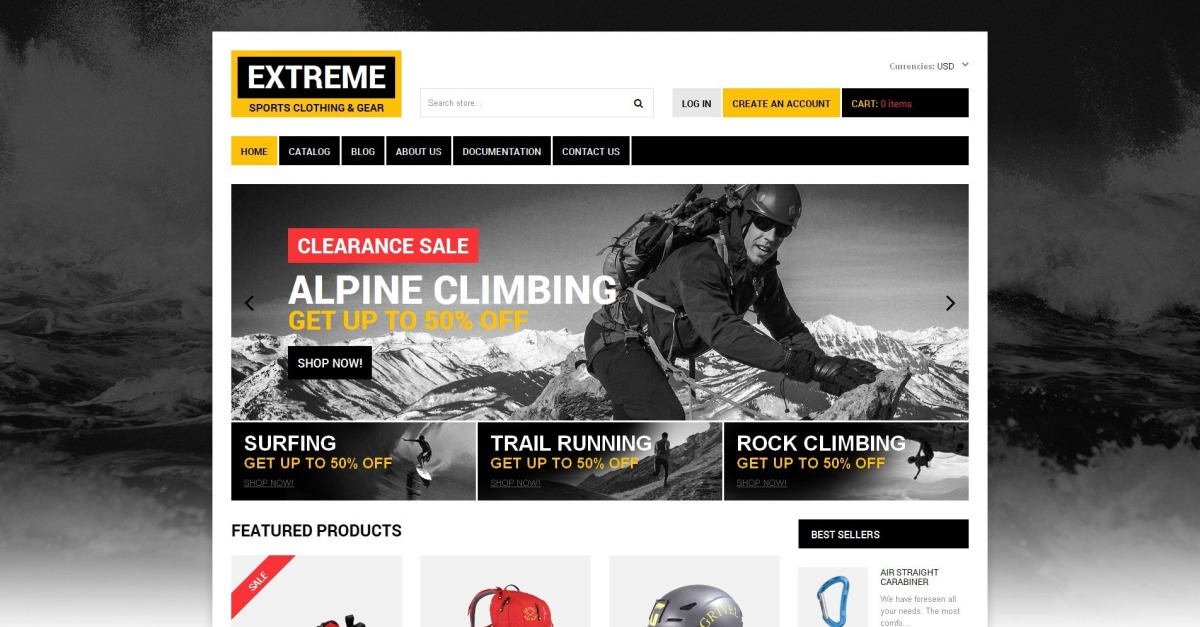The width and height of the screenshot is (1200, 627).
Task: Expand the Currencies USD dropdown
Action: tap(929, 66)
